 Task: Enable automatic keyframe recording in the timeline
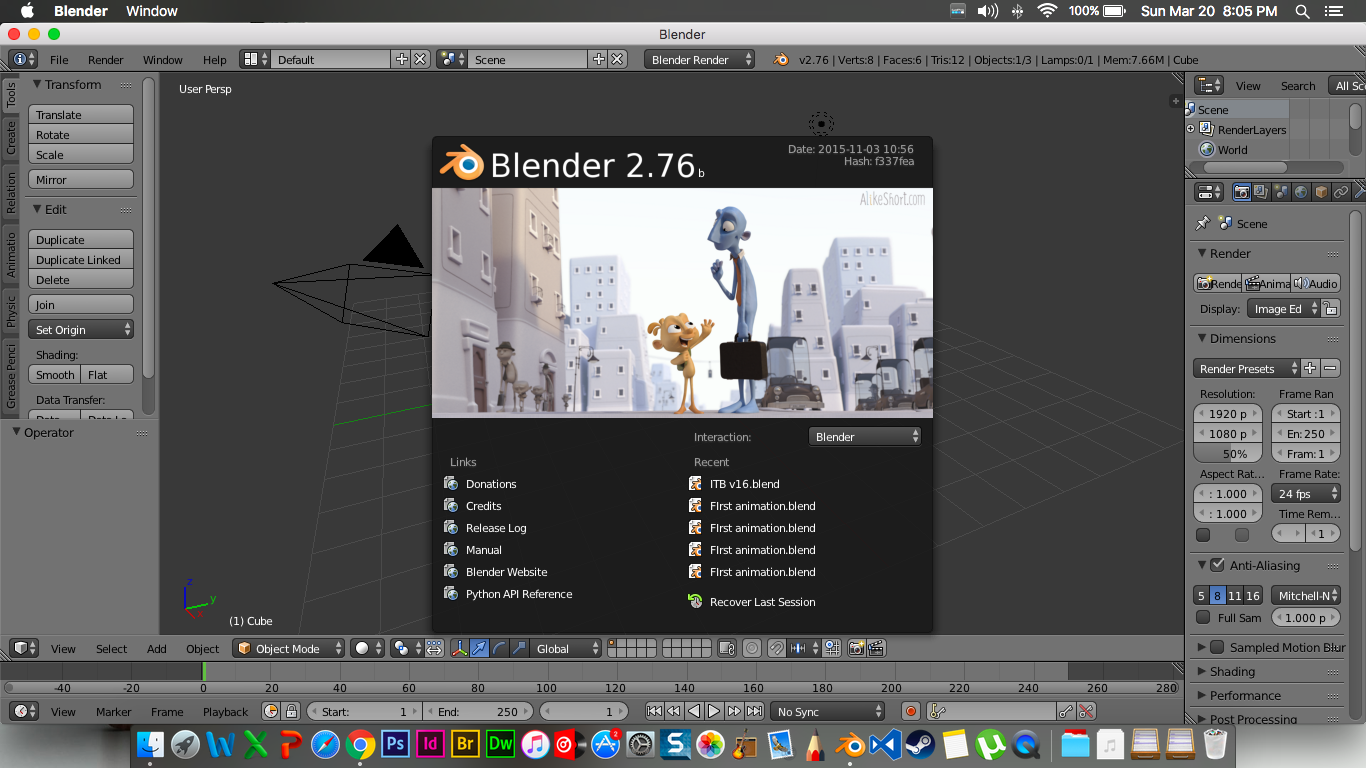[x=909, y=711]
